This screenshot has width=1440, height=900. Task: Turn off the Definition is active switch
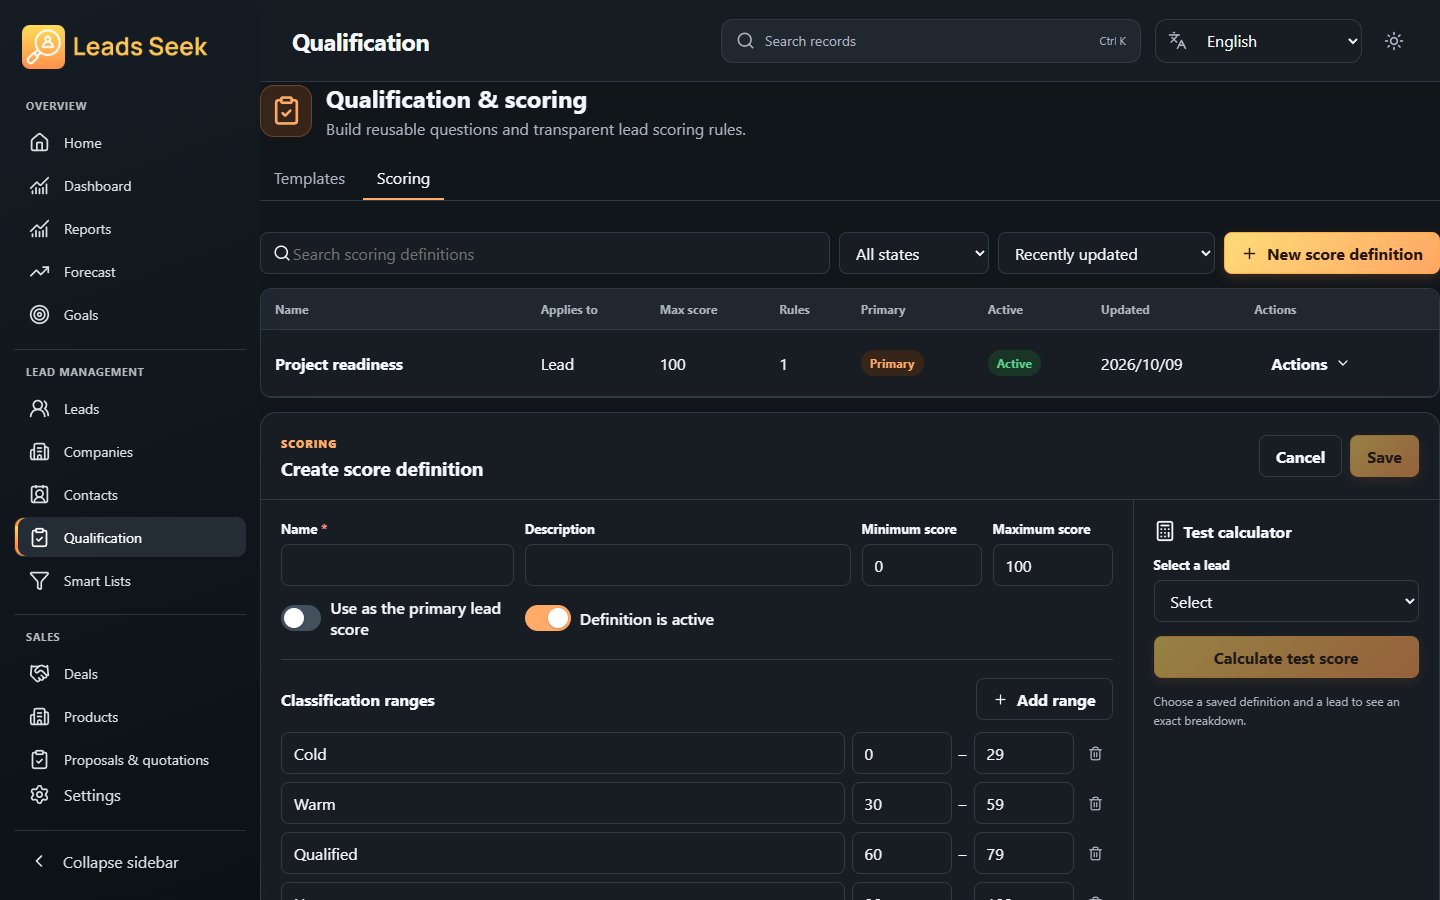[x=548, y=618]
